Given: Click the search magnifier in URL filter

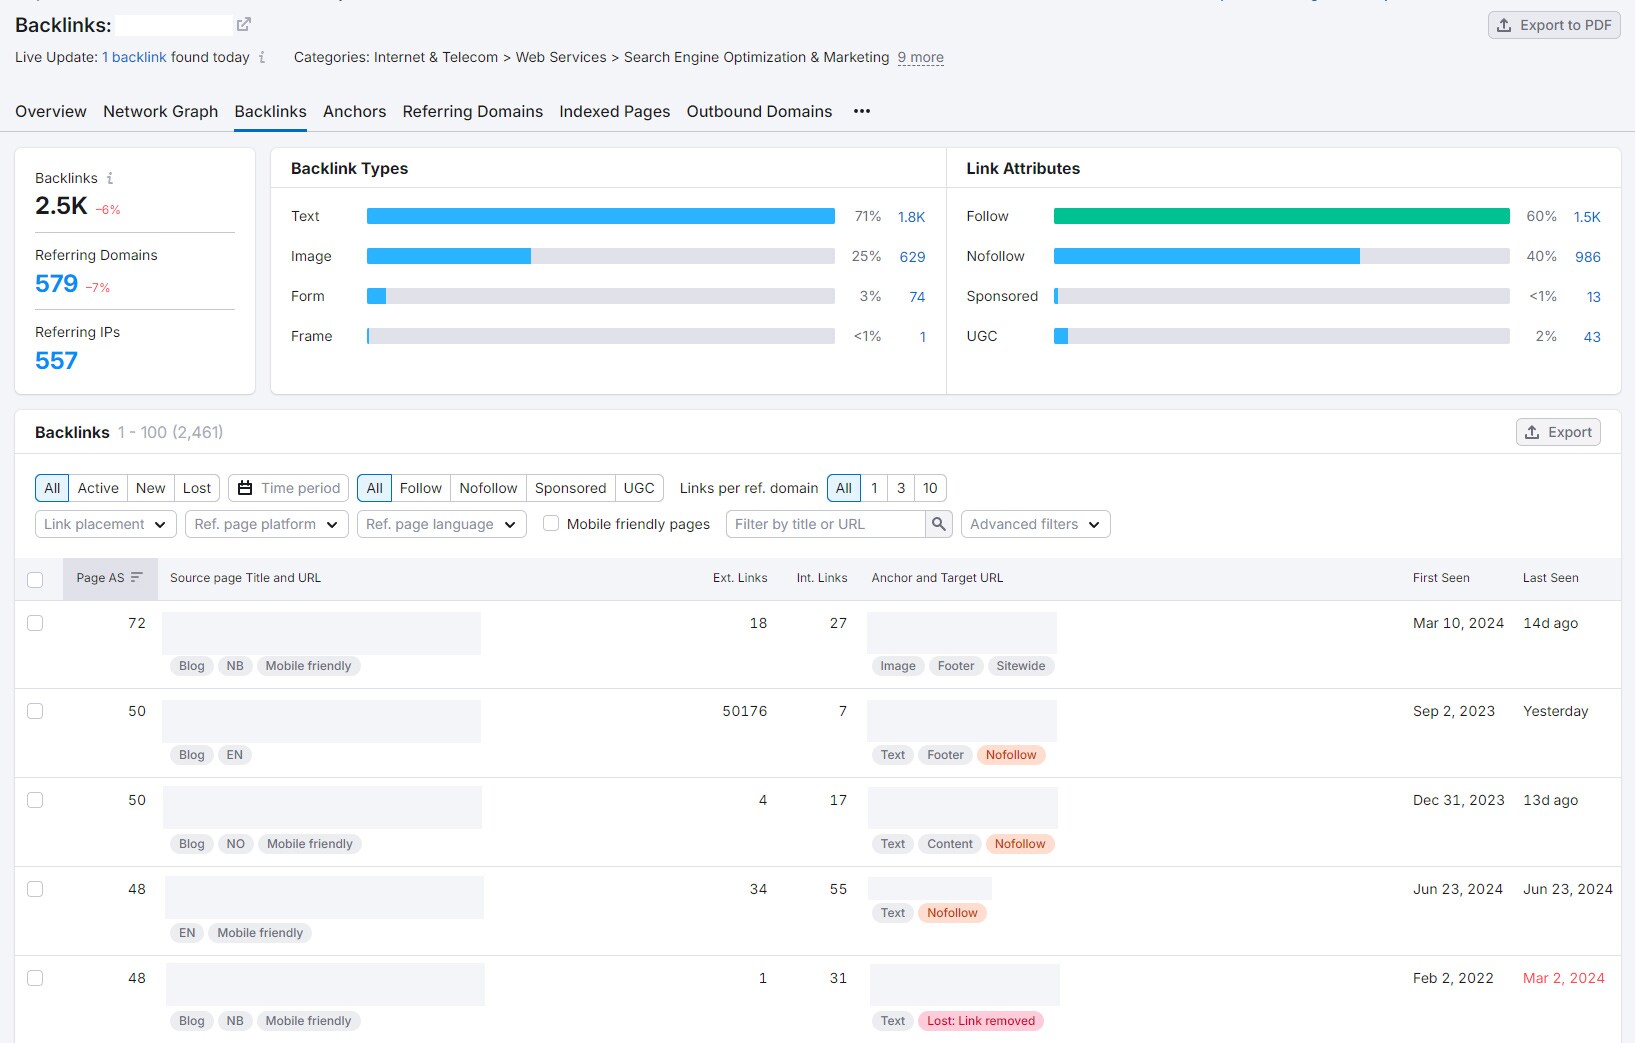Looking at the screenshot, I should click(x=938, y=524).
